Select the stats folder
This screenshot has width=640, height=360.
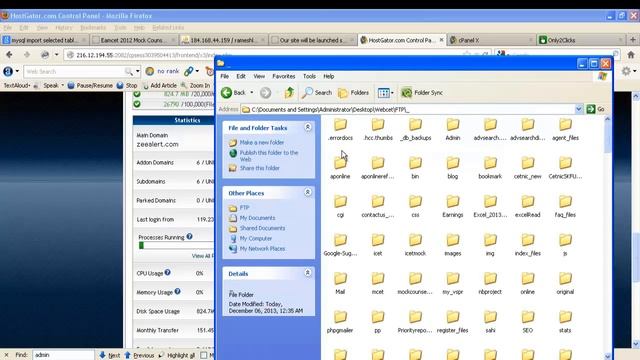[x=565, y=322]
